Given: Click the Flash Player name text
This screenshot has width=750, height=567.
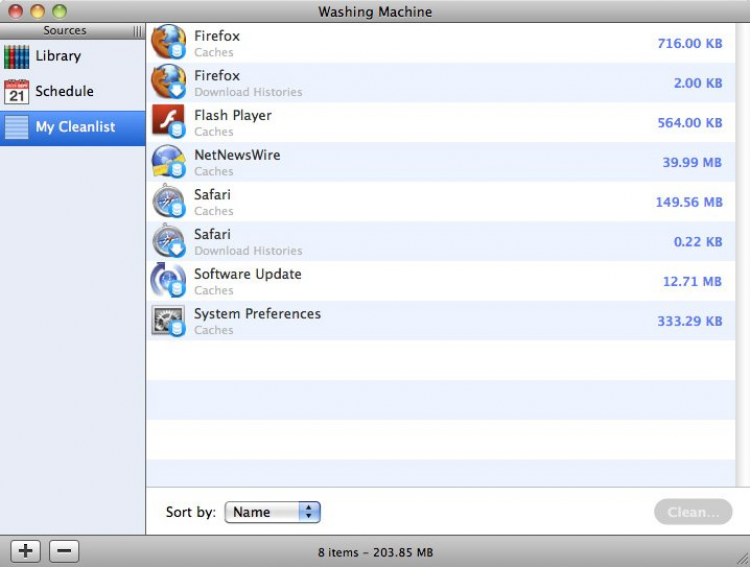Looking at the screenshot, I should coord(233,116).
